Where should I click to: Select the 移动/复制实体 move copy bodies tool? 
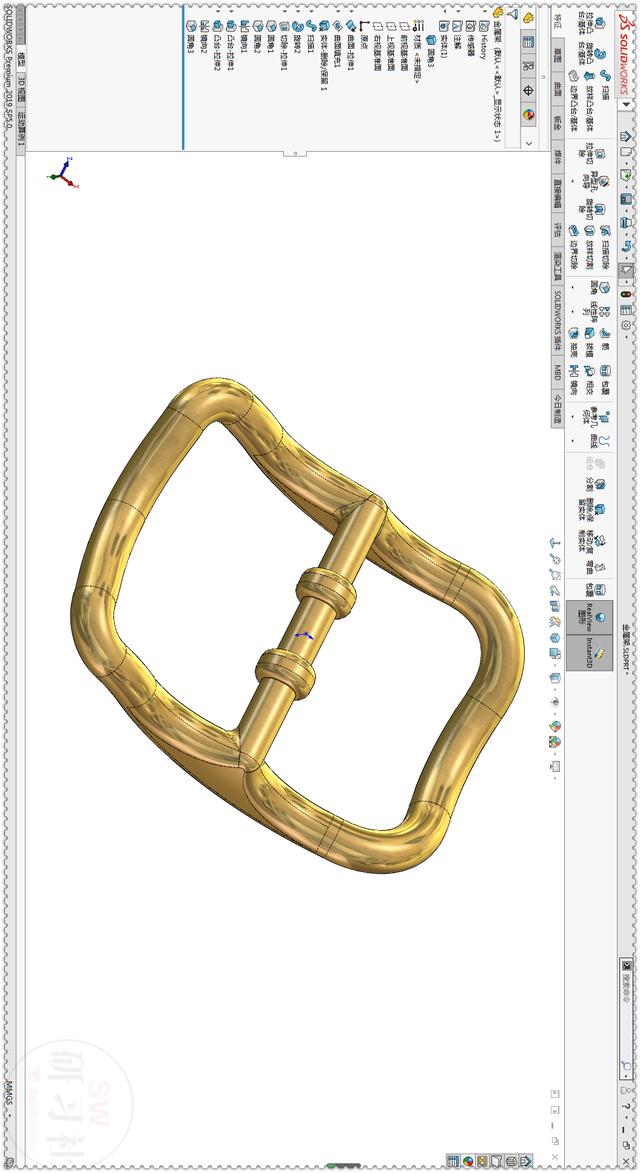click(x=594, y=541)
